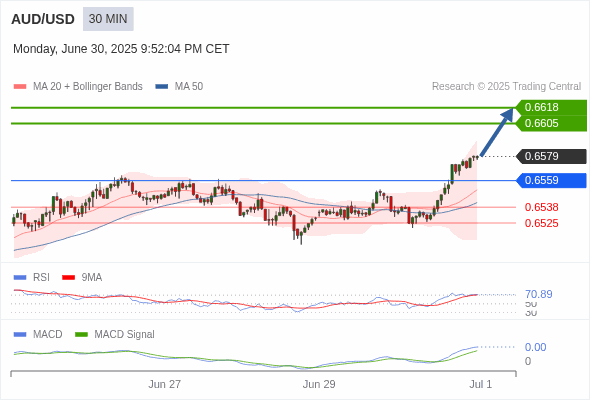Viewport: 590px width, 400px height.
Task: Click the AUD/USD pair title
Action: pyautogui.click(x=43, y=19)
